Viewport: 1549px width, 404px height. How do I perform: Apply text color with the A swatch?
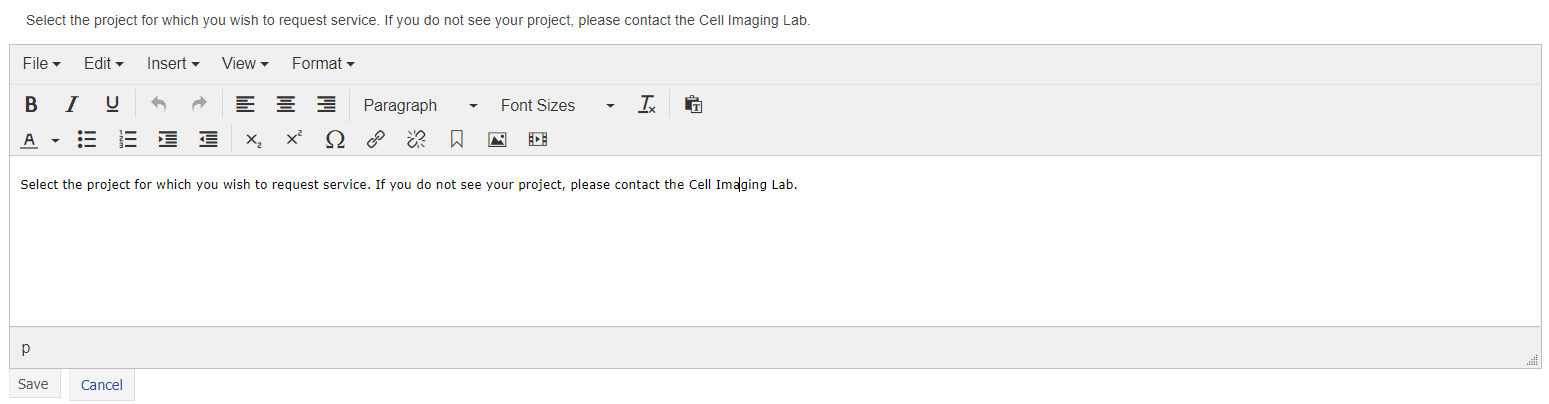(29, 140)
